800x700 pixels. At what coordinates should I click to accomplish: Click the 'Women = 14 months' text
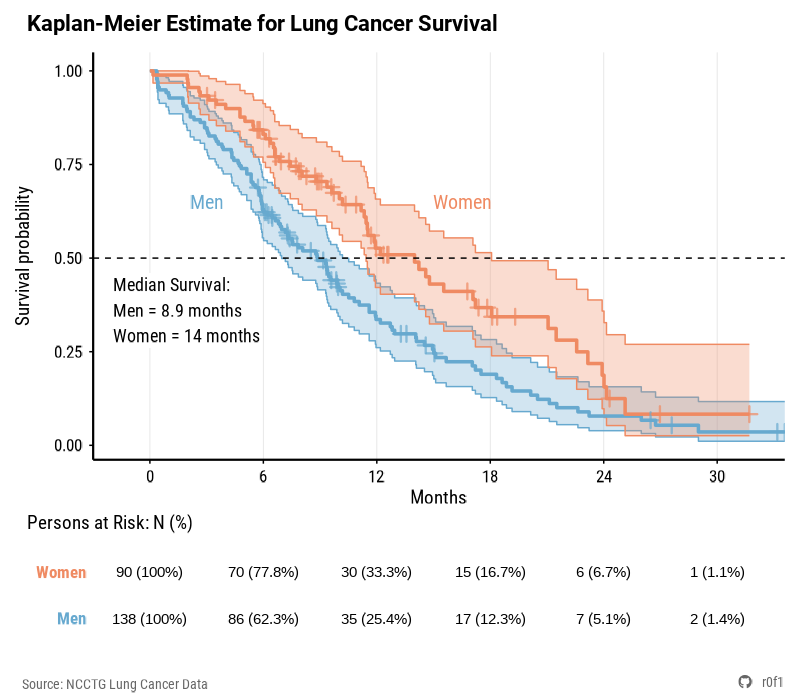point(186,336)
